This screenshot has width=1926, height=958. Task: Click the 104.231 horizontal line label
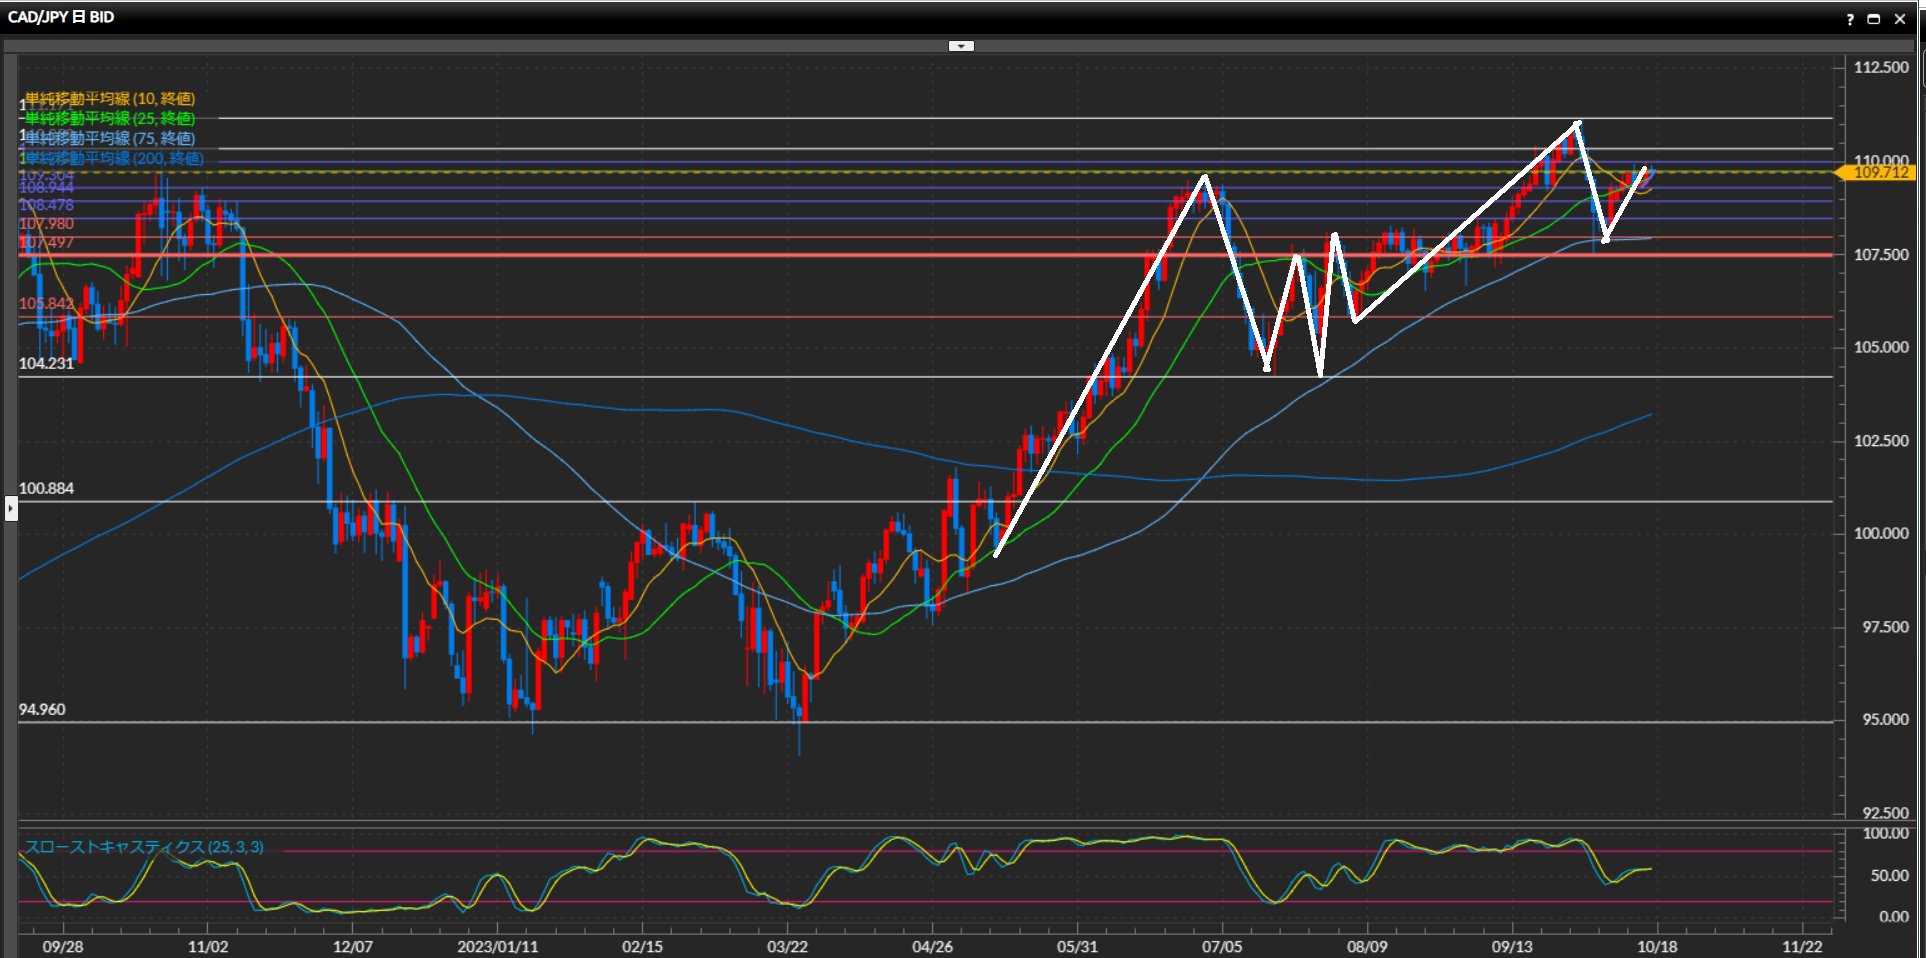pos(46,364)
